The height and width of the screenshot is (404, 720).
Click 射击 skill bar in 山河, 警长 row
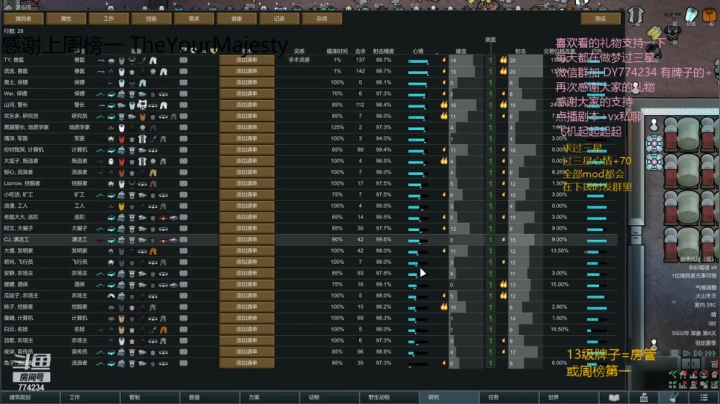(x=526, y=105)
